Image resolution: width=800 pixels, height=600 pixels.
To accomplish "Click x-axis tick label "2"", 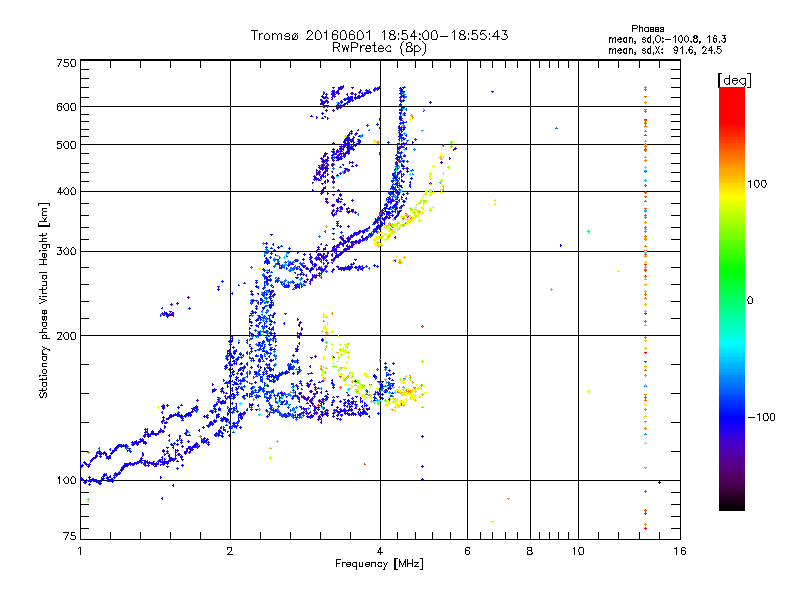I will pyautogui.click(x=230, y=551).
